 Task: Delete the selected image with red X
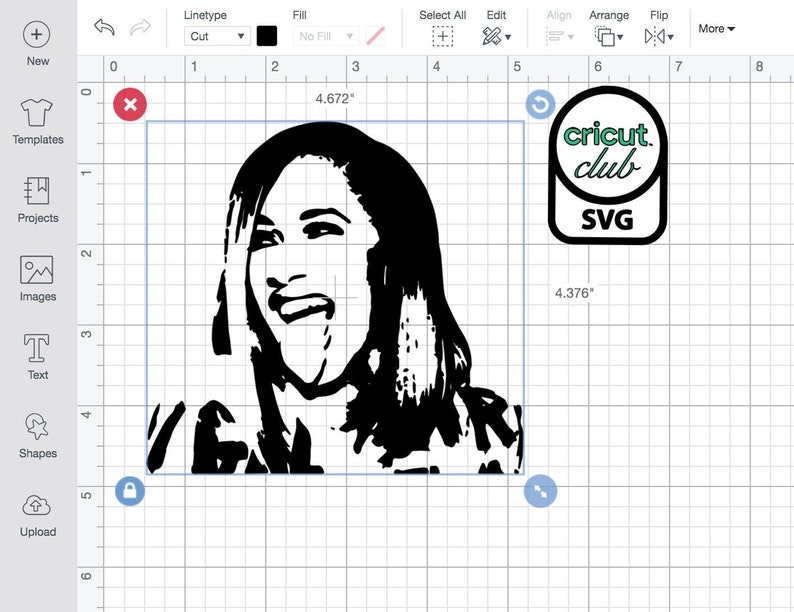(x=130, y=105)
